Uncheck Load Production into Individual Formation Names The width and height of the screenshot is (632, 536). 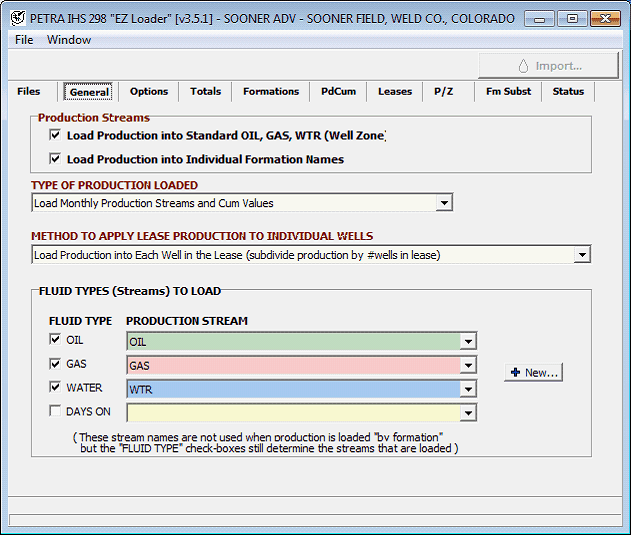point(55,159)
